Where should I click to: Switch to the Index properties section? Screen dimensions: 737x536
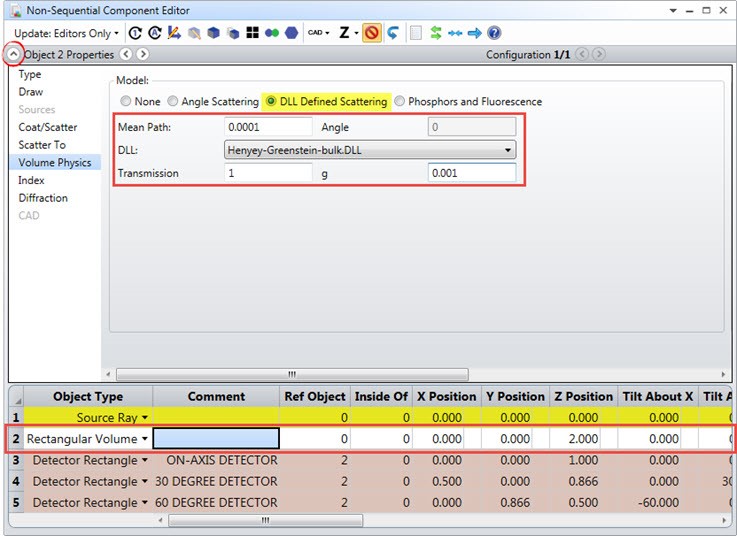(31, 180)
